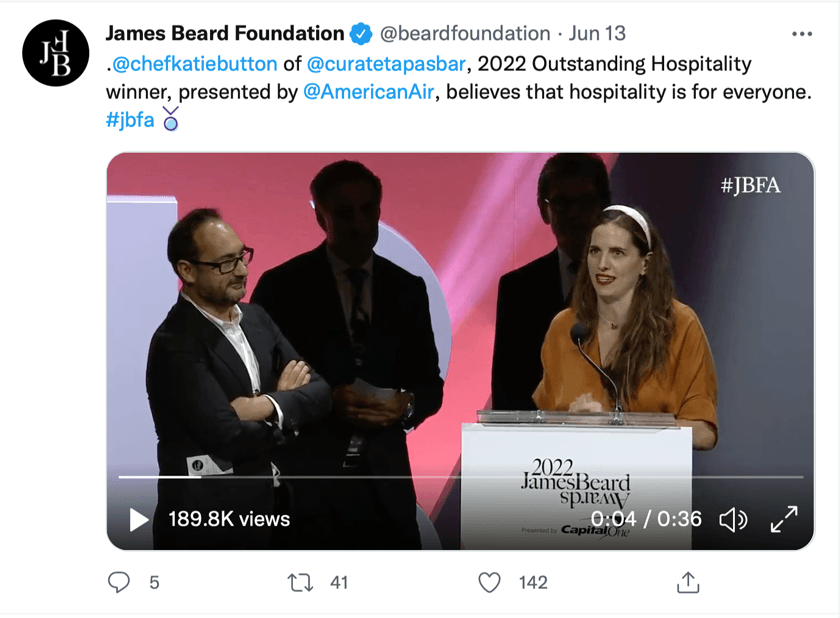Mute the video audio
The height and width of the screenshot is (618, 840).
click(734, 519)
